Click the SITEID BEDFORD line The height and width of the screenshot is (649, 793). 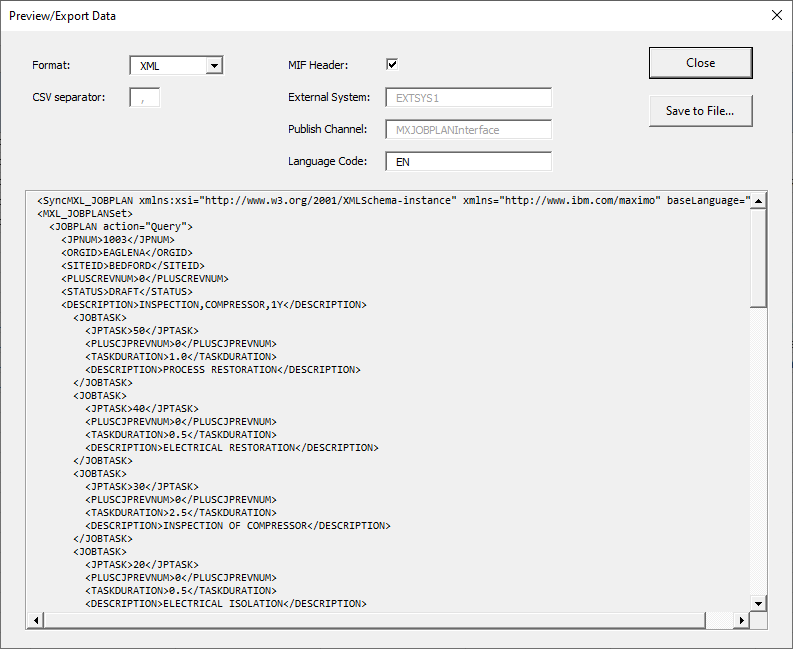coord(133,266)
